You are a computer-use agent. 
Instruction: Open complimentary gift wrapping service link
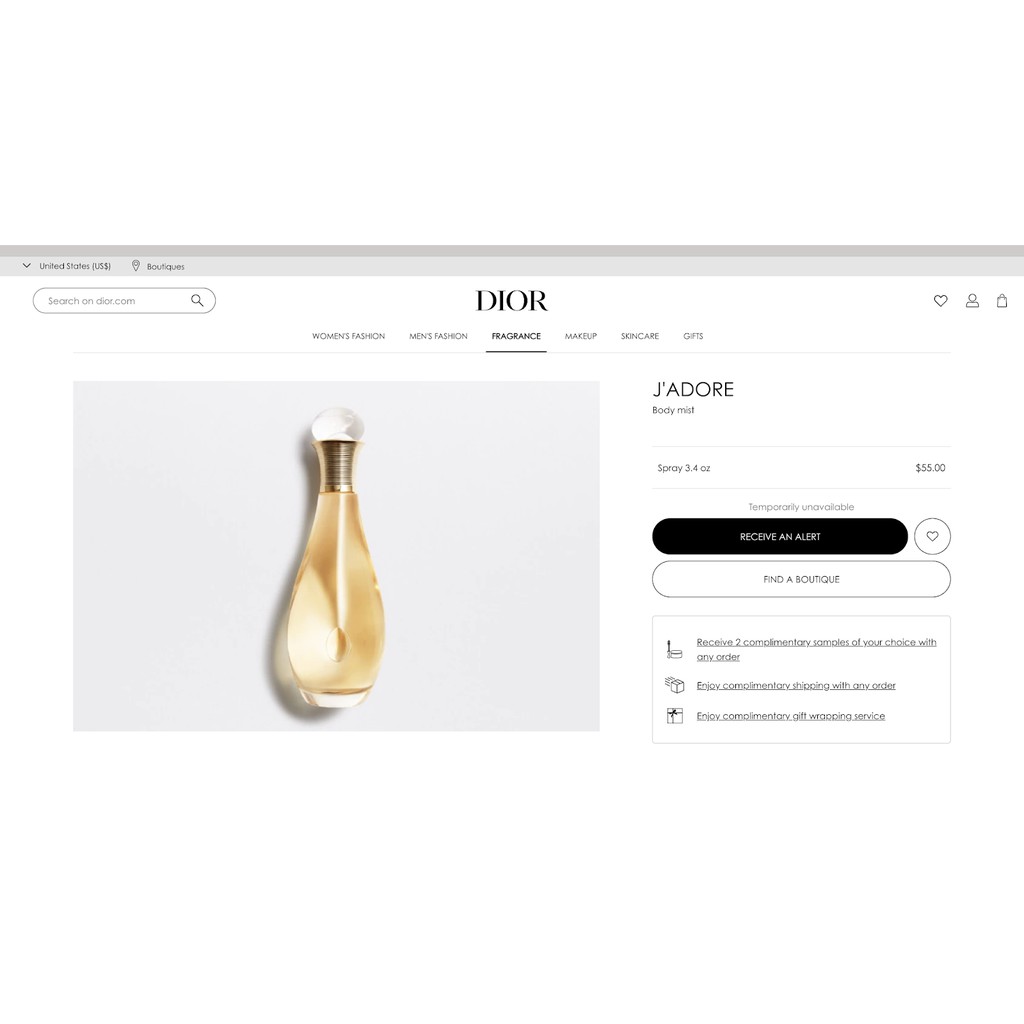(791, 716)
